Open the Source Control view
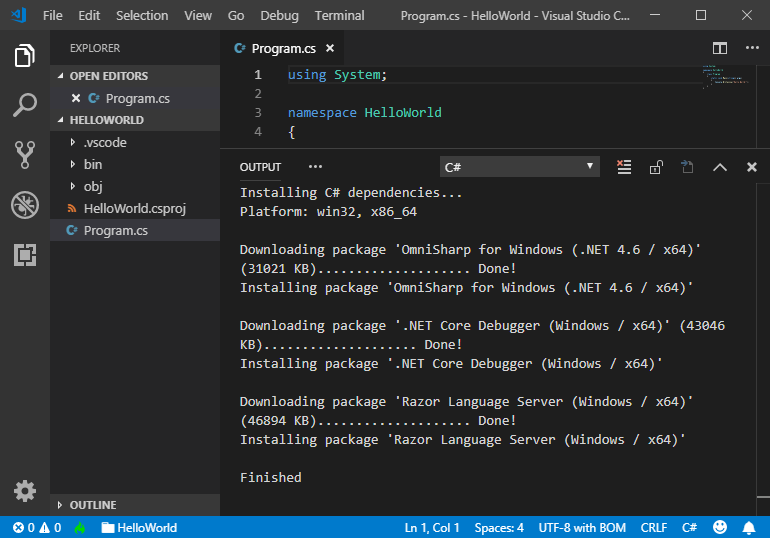Image resolution: width=770 pixels, height=538 pixels. 25,154
